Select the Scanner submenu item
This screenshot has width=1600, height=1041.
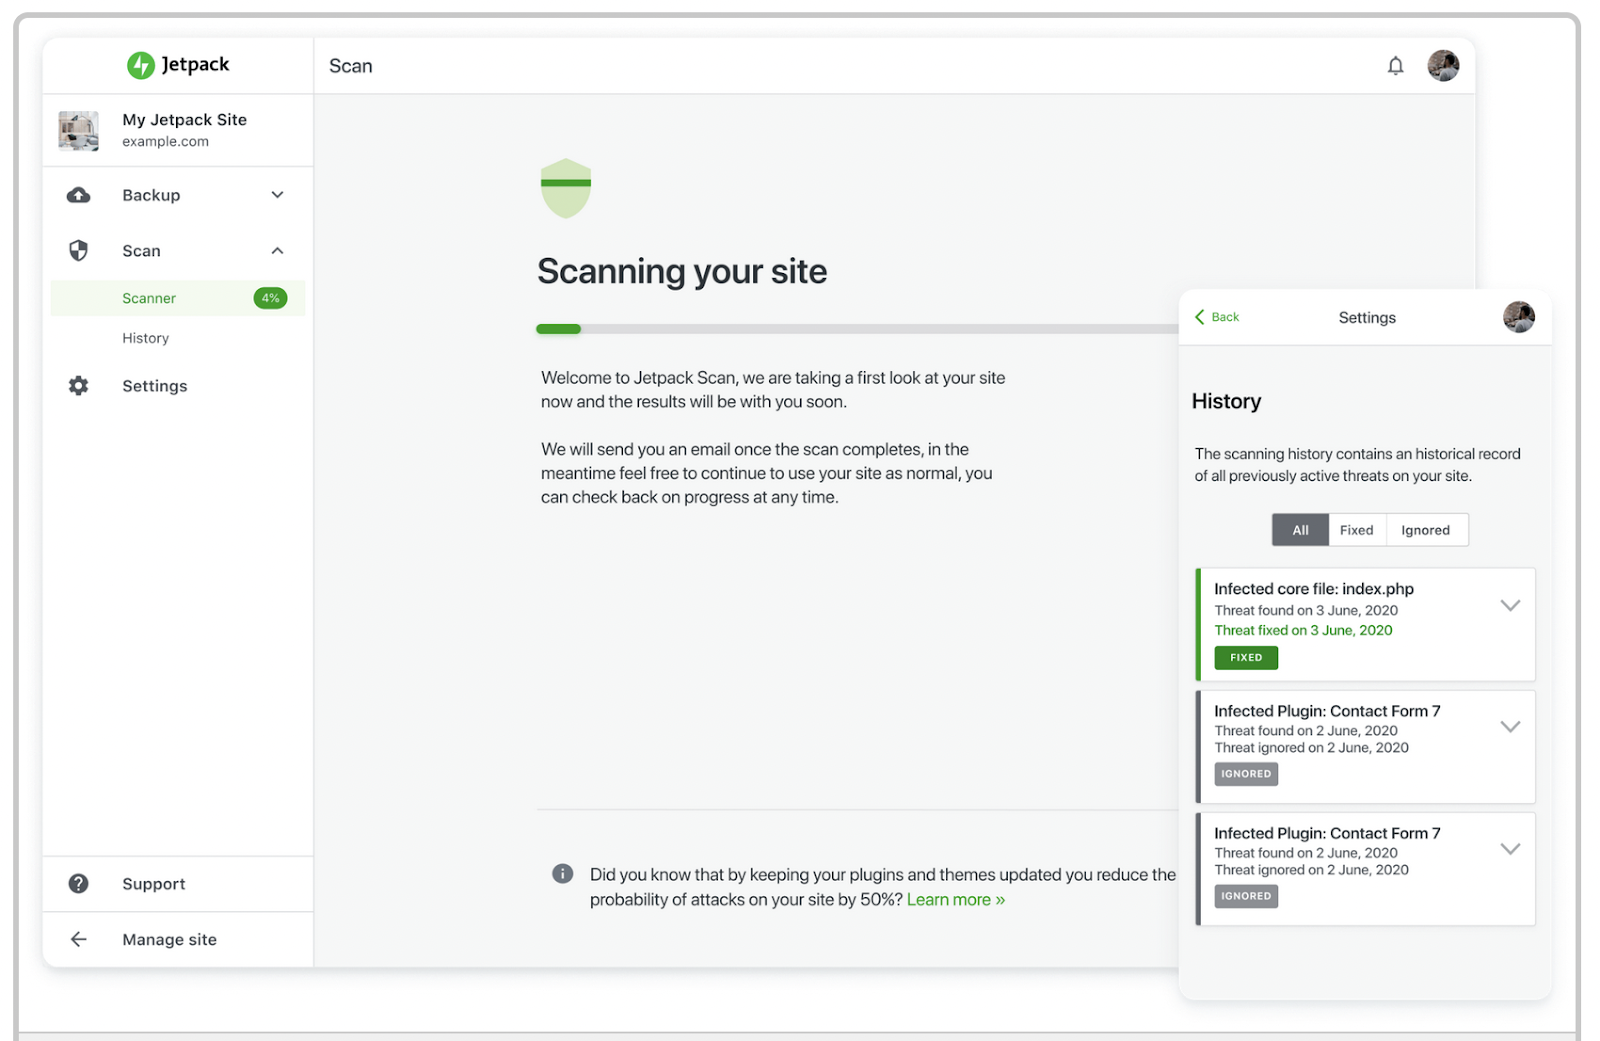178,298
